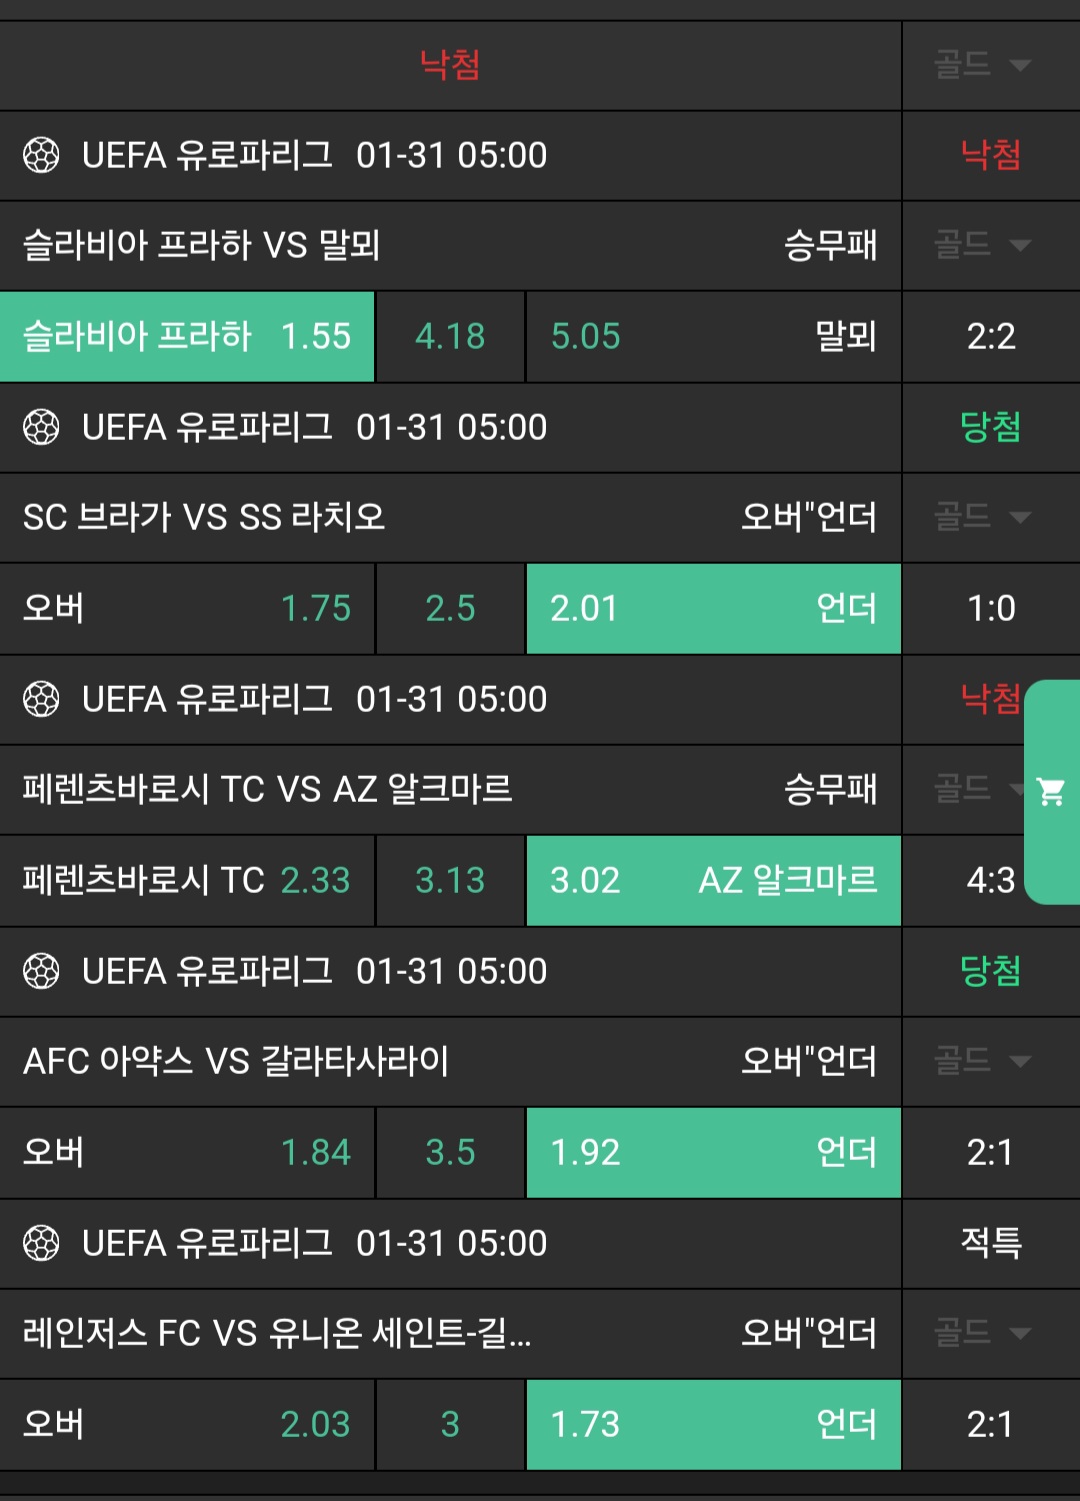
Task: Select the 언더 2.01 option for Braga vs Lazio
Action: pos(713,608)
